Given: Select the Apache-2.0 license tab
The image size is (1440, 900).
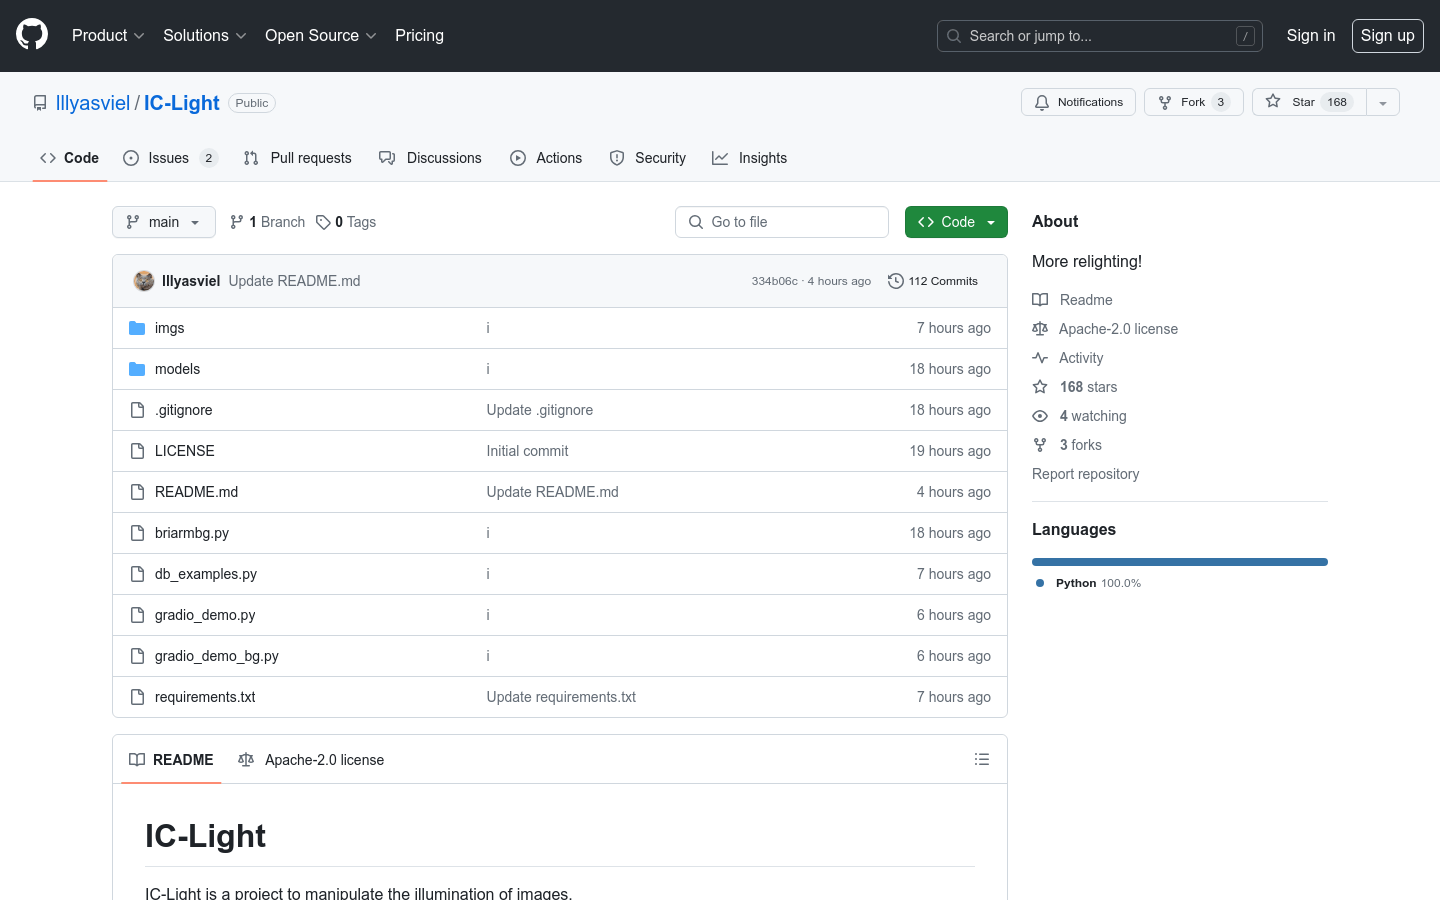Looking at the screenshot, I should (x=311, y=760).
